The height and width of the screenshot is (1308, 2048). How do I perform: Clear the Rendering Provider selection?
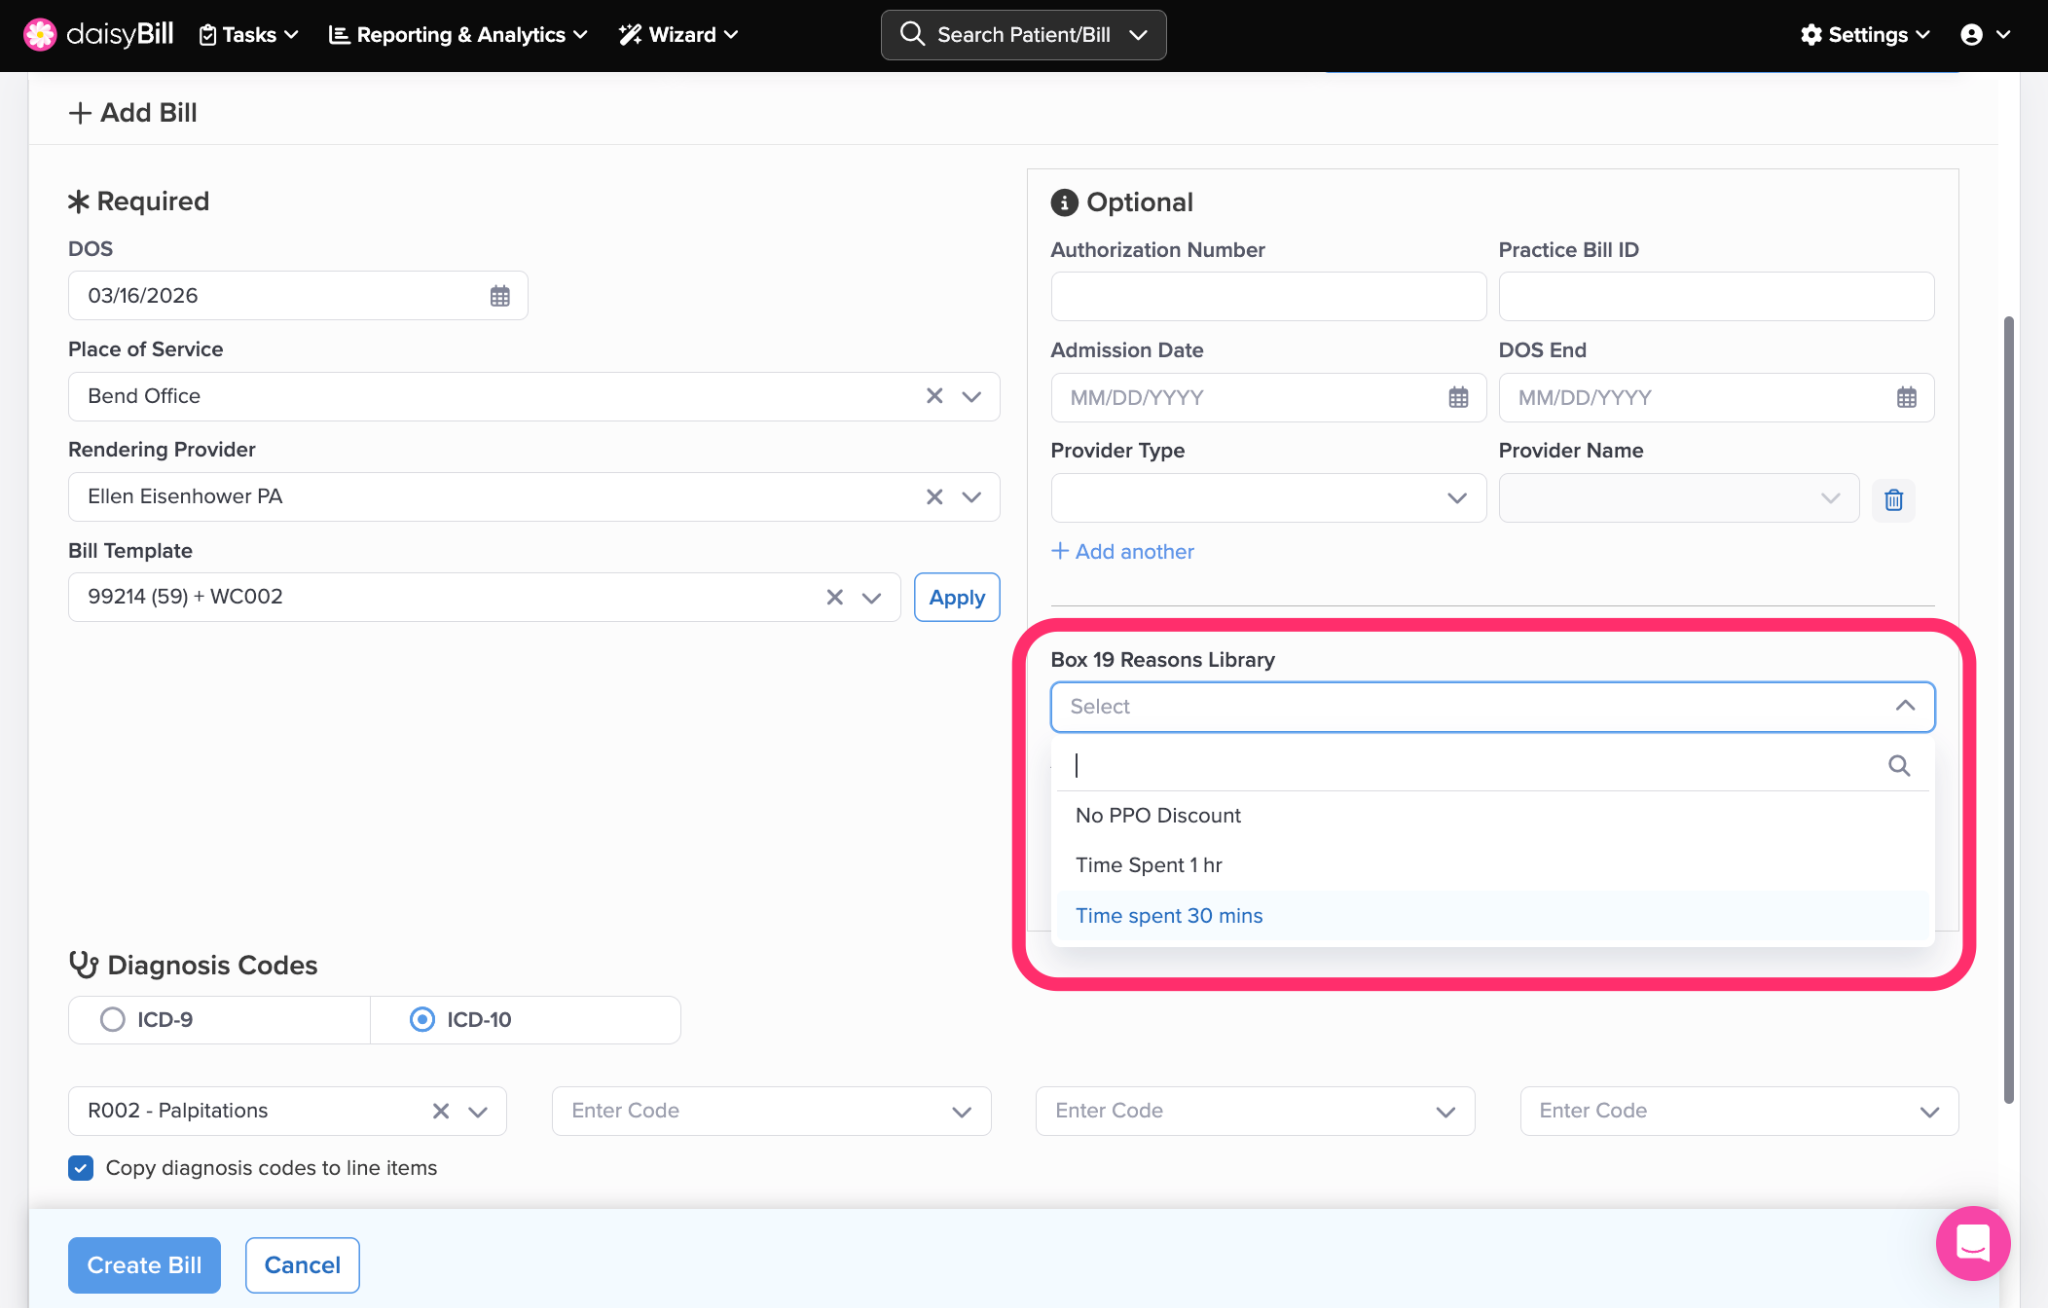coord(934,497)
